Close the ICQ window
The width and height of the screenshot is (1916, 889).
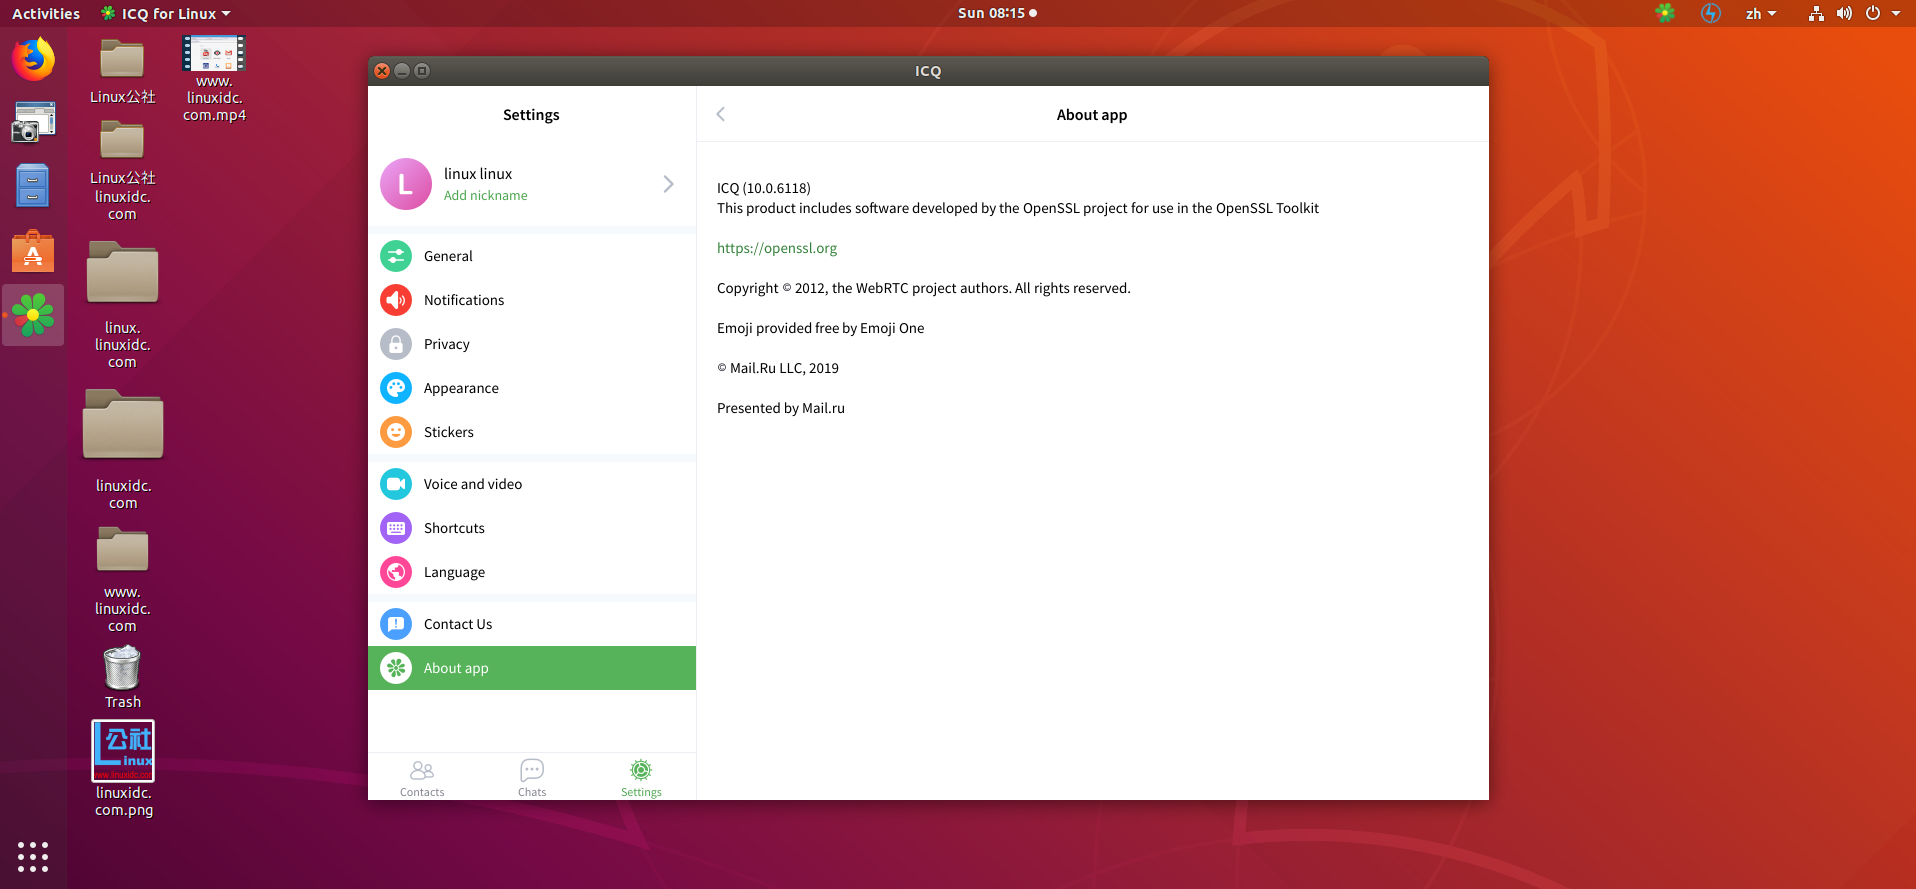(x=382, y=71)
